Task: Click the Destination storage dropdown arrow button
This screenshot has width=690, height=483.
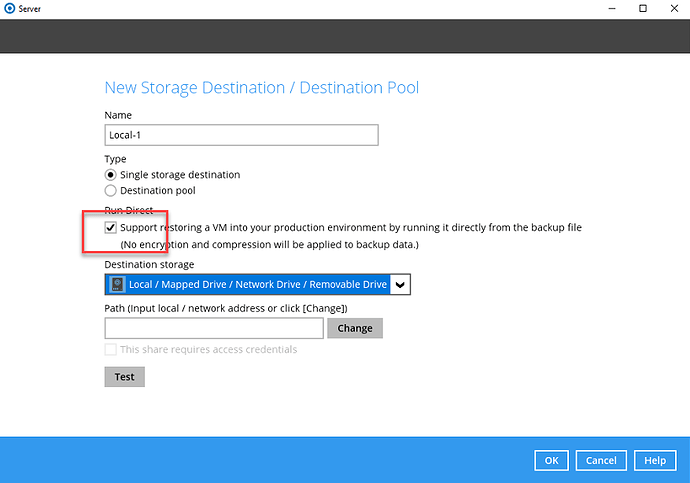Action: pos(400,285)
